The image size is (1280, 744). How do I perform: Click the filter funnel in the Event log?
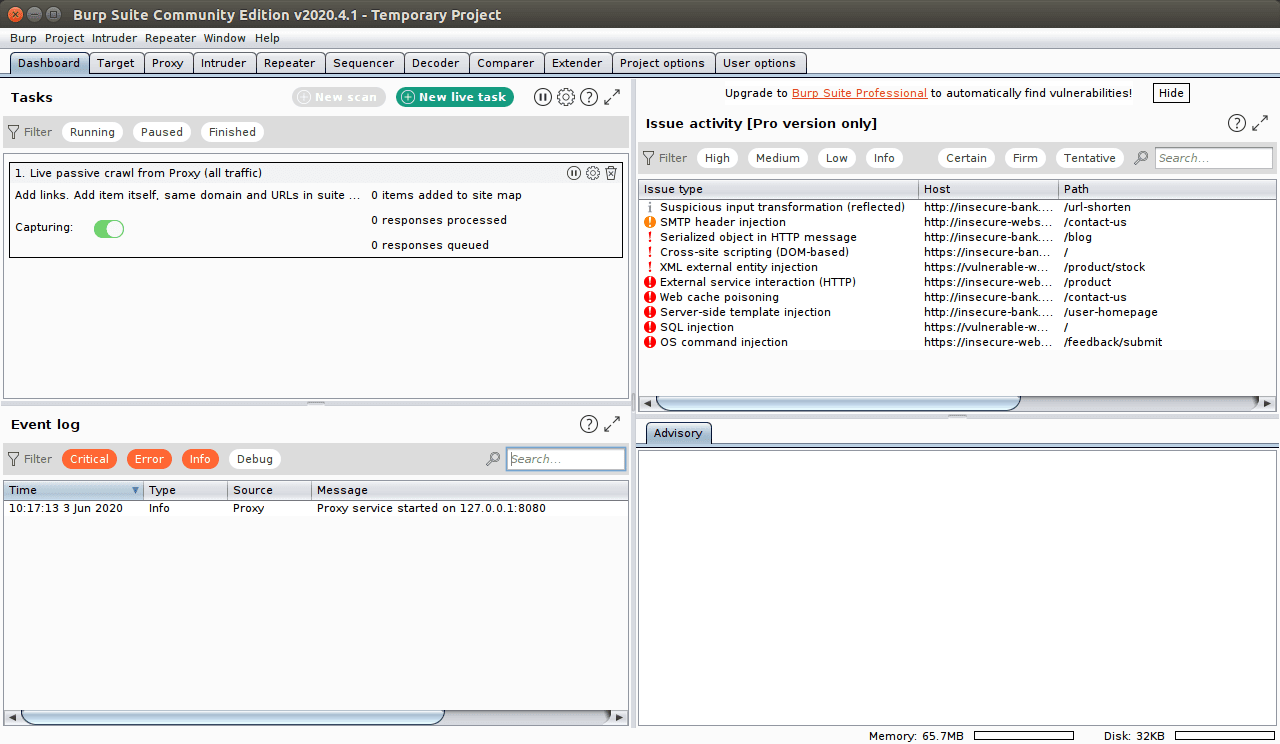[x=15, y=459]
